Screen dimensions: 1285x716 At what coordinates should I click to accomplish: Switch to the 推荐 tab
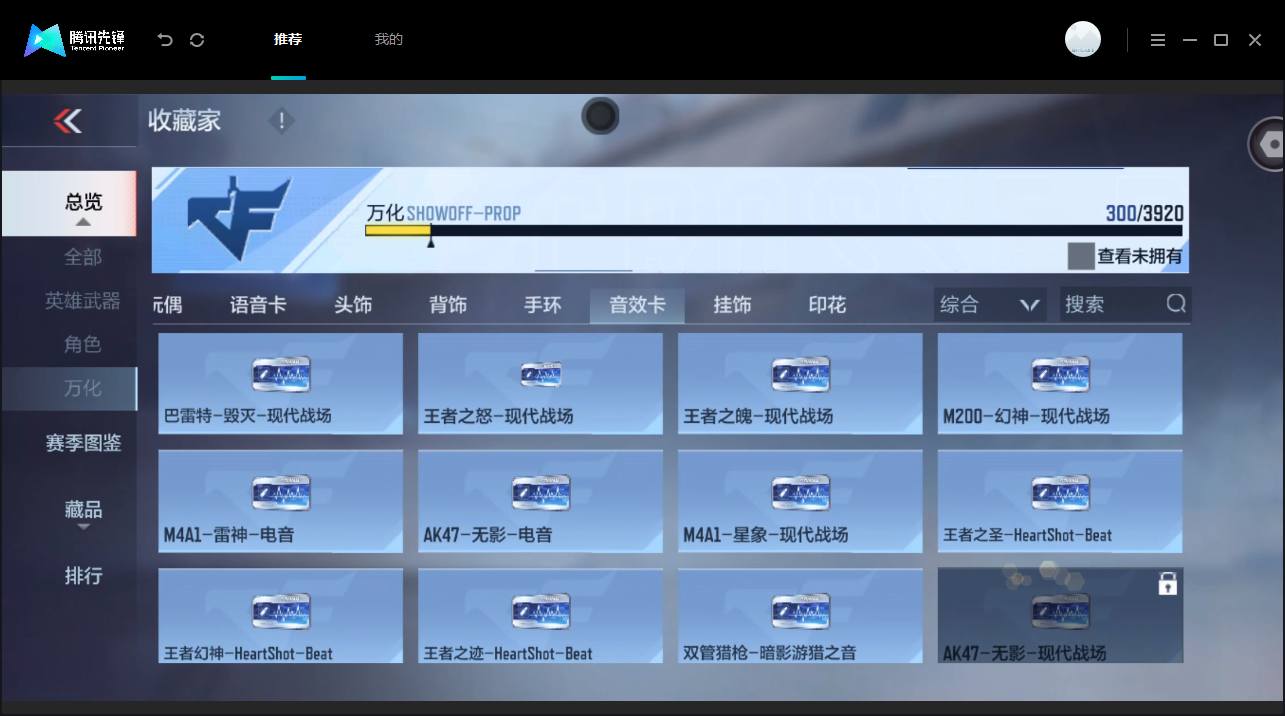point(288,39)
